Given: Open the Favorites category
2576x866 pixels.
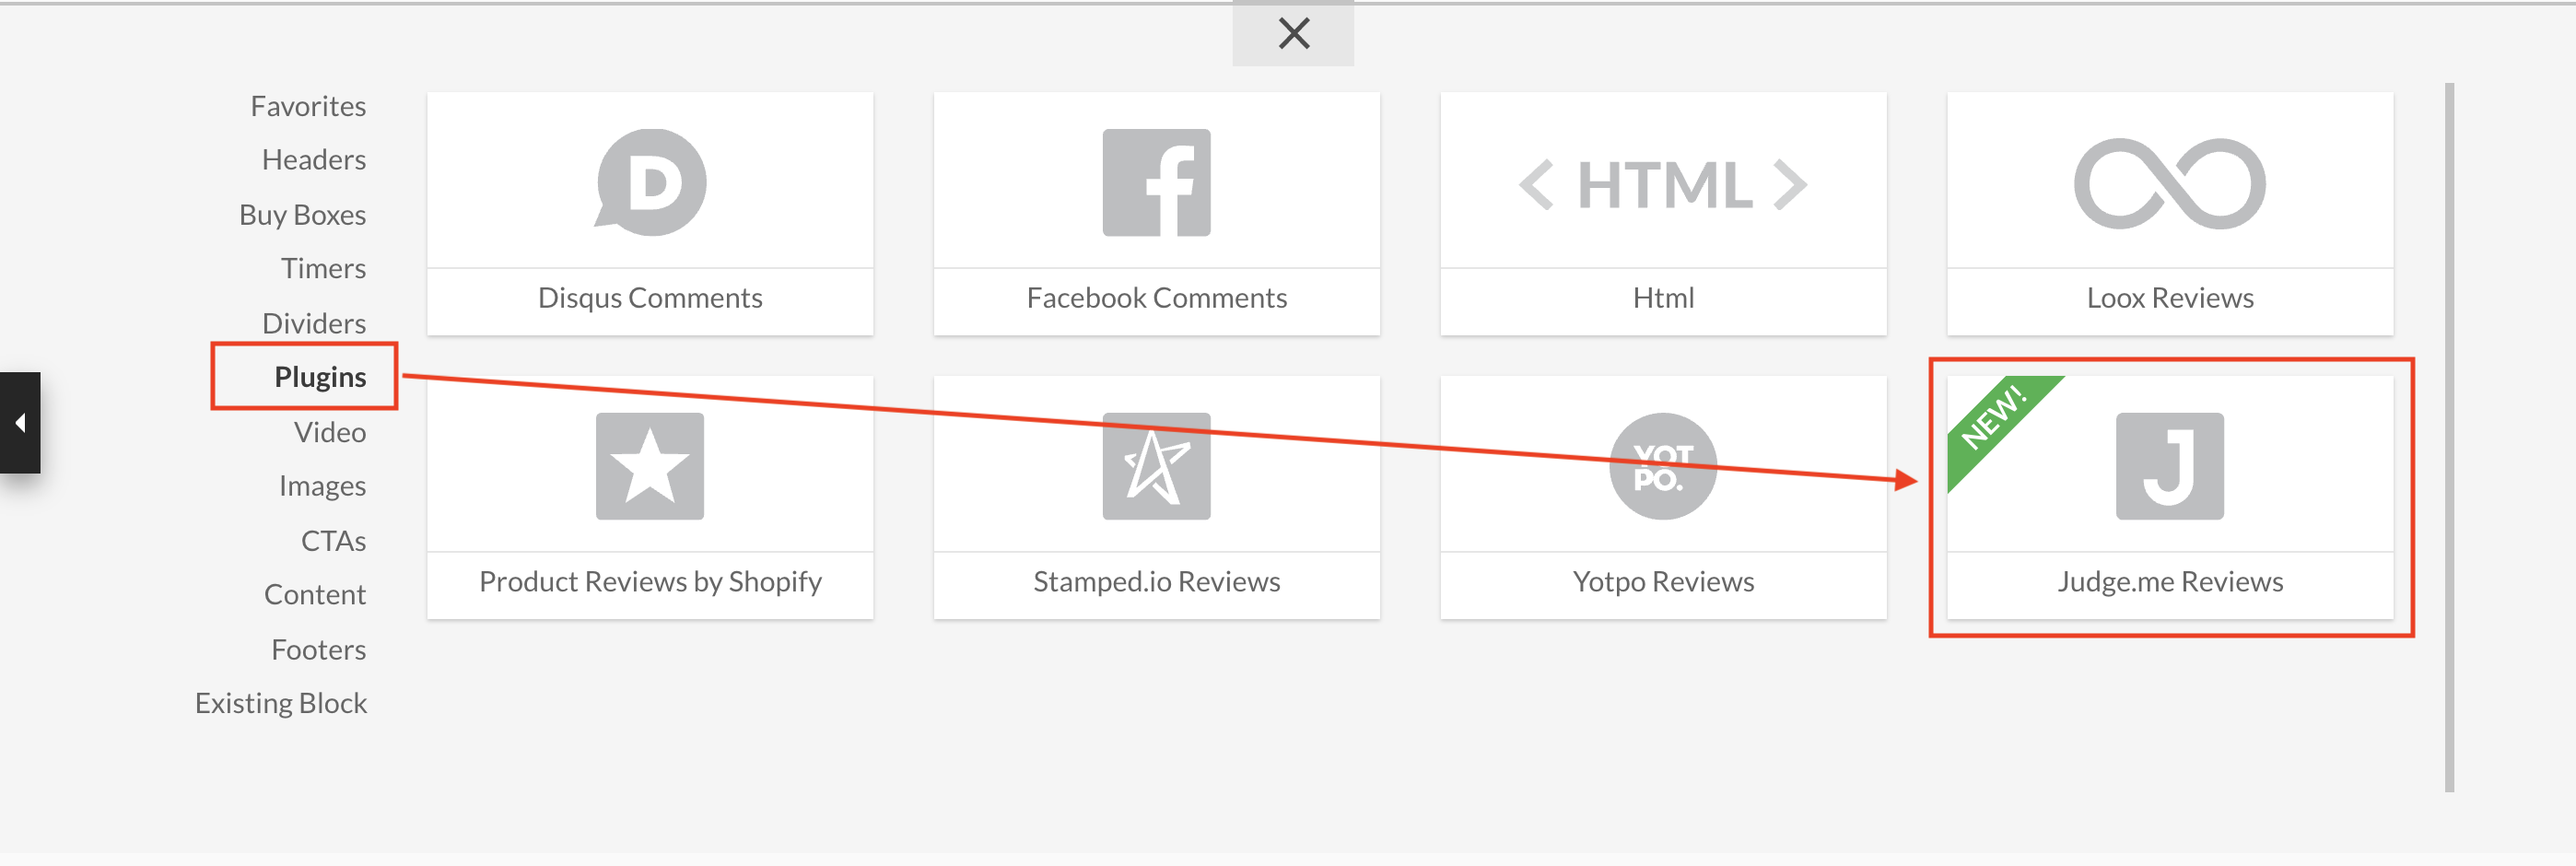Looking at the screenshot, I should click(x=308, y=106).
